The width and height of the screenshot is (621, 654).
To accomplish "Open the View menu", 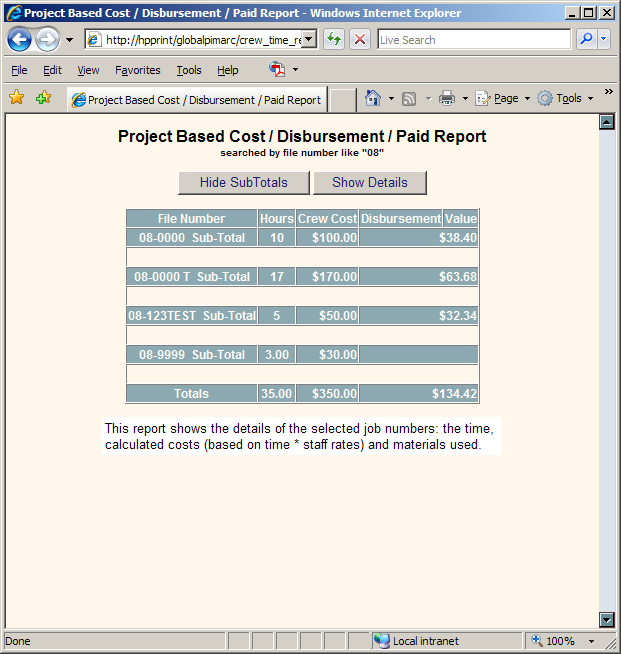I will pos(88,70).
